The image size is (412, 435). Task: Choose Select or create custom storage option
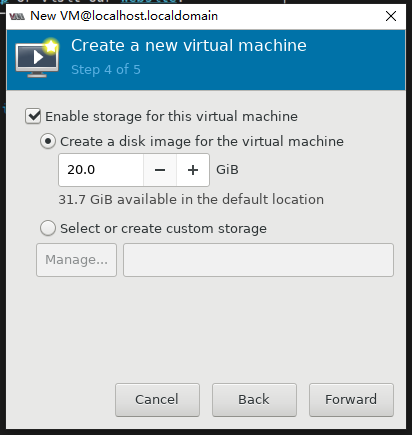pos(48,228)
